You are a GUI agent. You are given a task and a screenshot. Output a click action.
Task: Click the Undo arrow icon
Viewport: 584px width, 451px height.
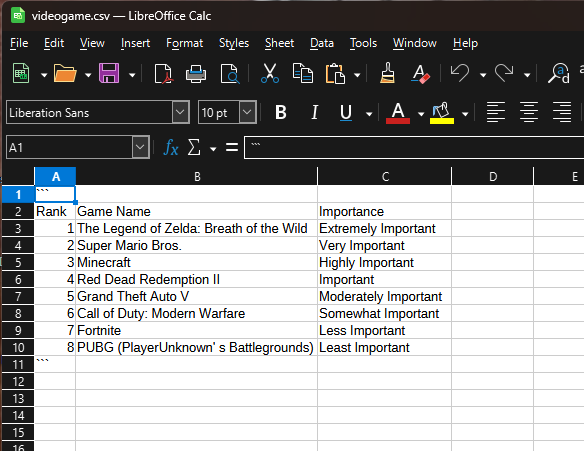tap(460, 73)
